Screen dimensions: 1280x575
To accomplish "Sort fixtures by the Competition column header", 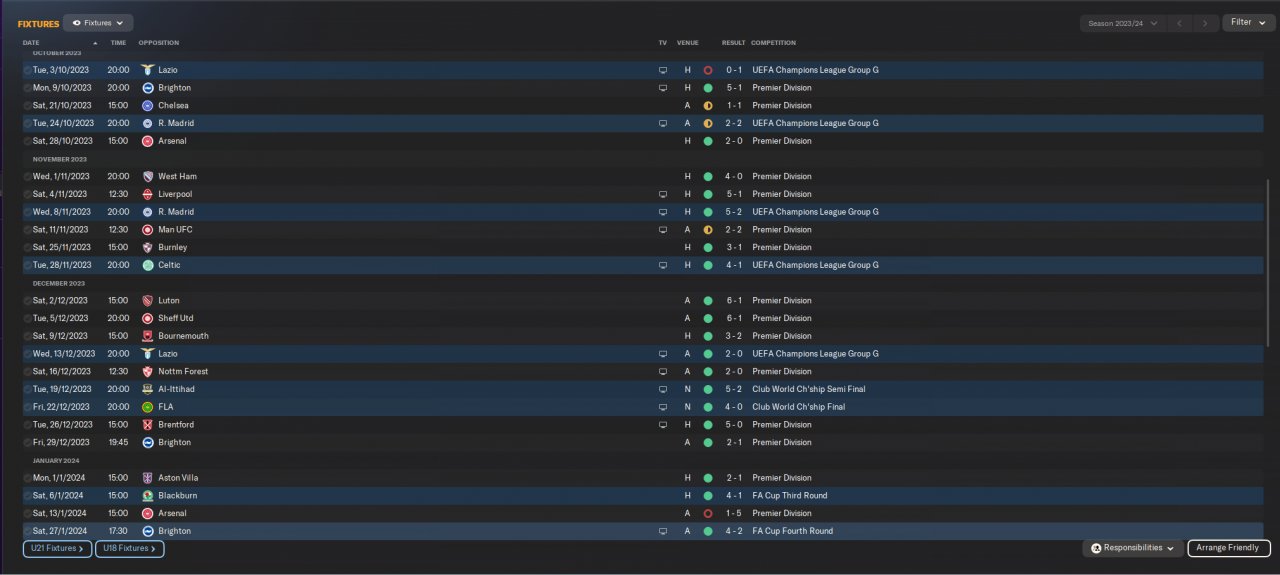I will 773,43.
